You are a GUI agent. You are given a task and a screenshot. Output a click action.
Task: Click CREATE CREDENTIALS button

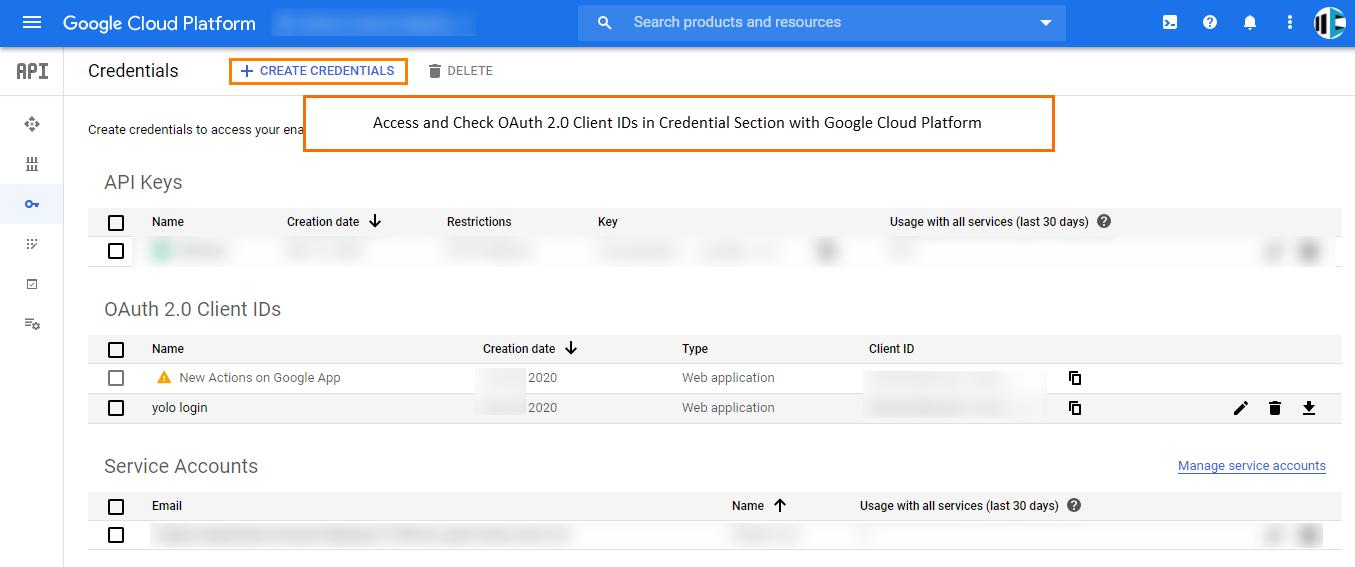pos(318,71)
